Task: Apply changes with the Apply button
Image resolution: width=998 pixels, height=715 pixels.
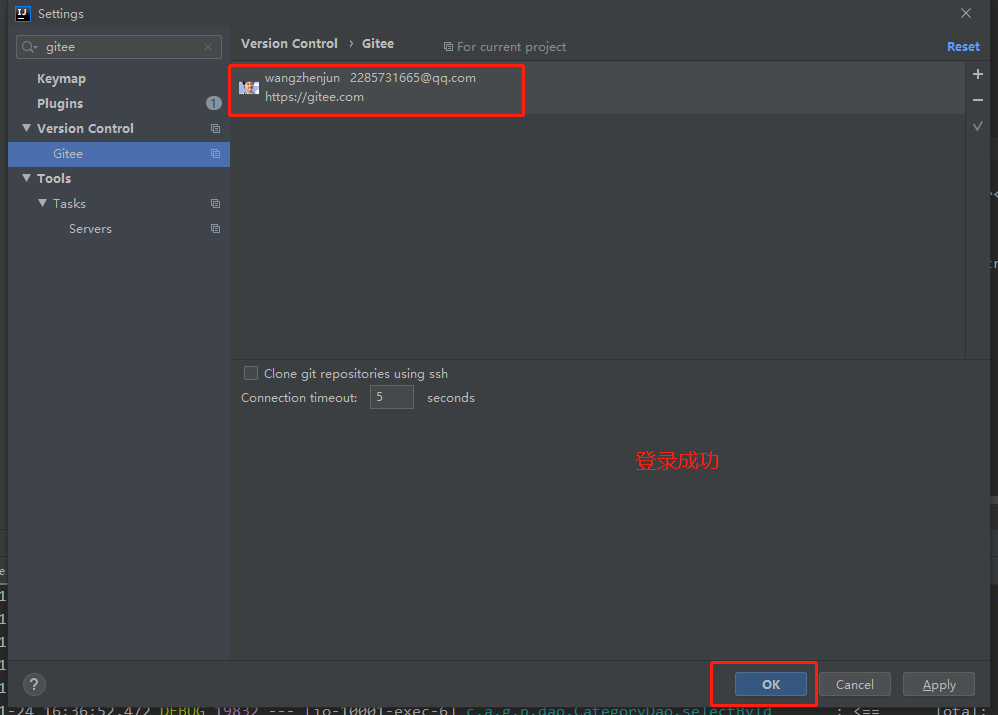Action: coord(938,684)
